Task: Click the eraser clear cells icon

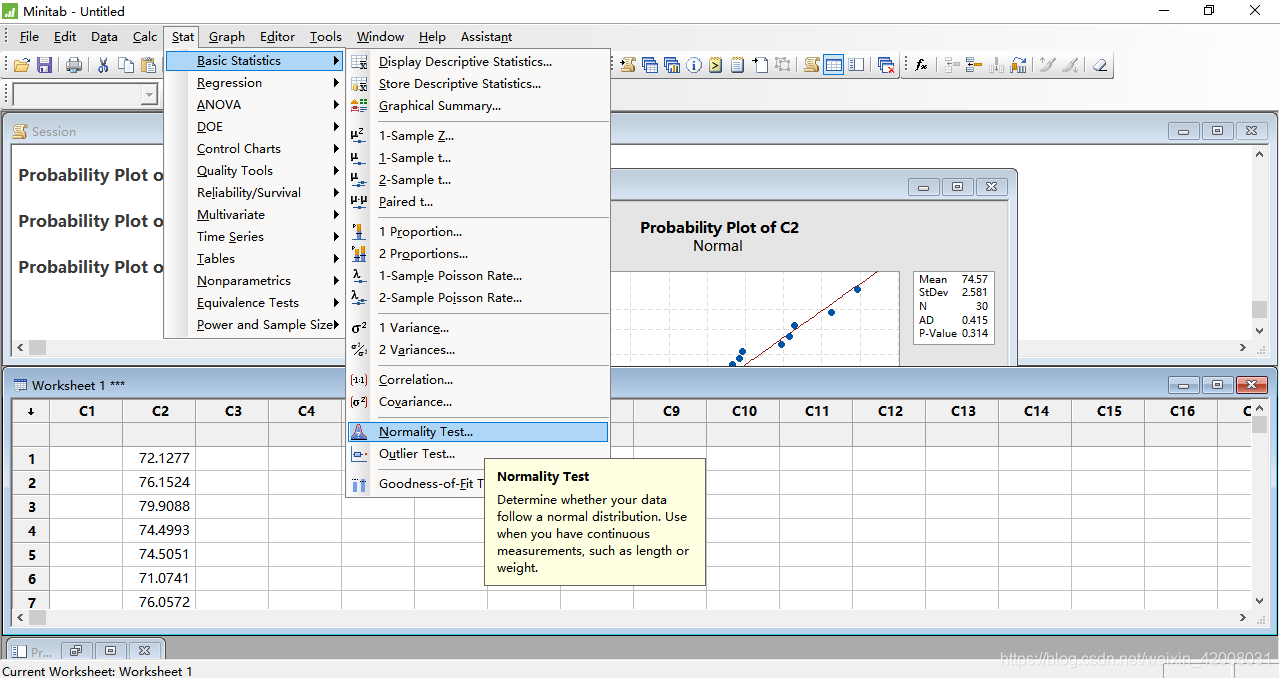Action: [1100, 65]
